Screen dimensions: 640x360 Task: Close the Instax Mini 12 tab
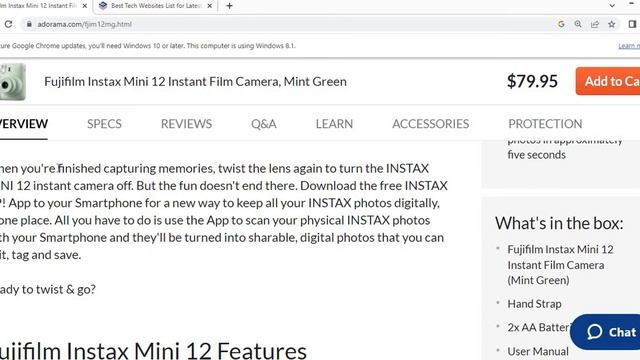tap(84, 6)
